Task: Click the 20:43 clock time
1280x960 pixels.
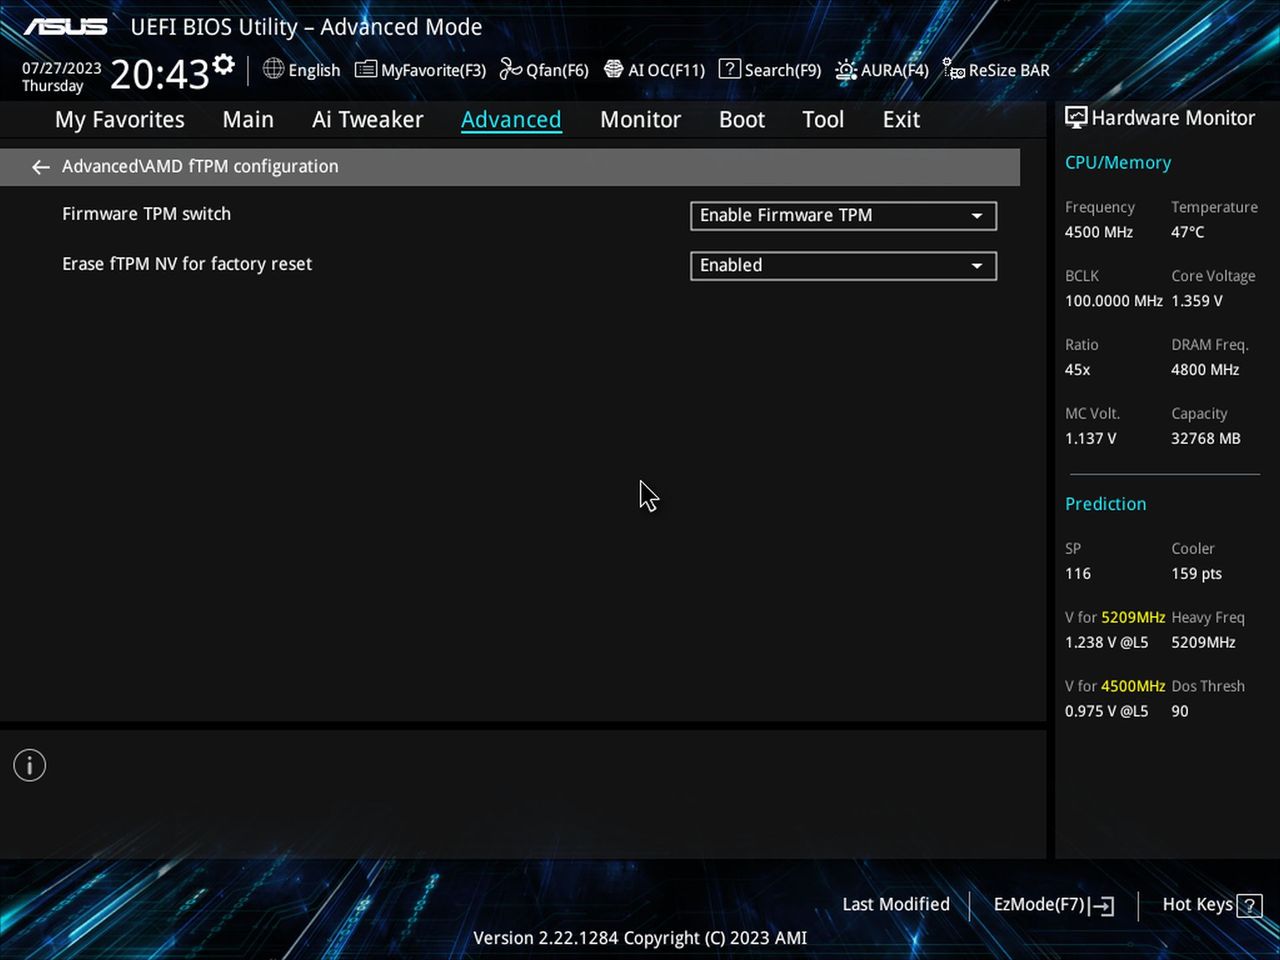Action: coord(160,74)
